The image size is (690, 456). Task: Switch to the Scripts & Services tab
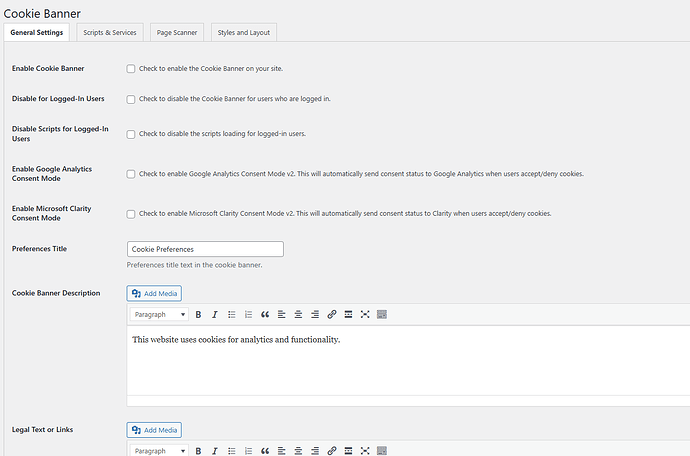tap(110, 33)
